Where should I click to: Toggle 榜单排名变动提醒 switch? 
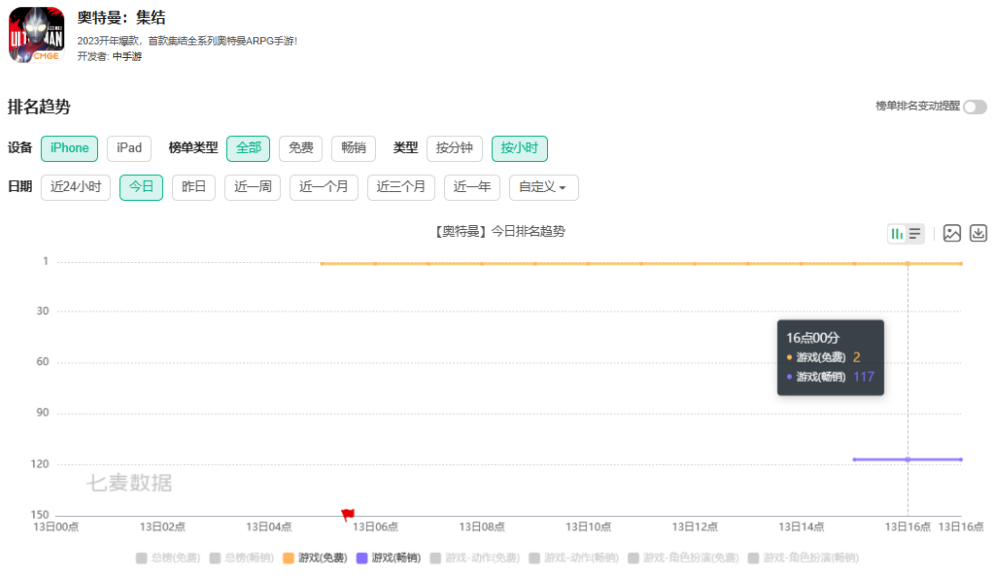point(975,106)
